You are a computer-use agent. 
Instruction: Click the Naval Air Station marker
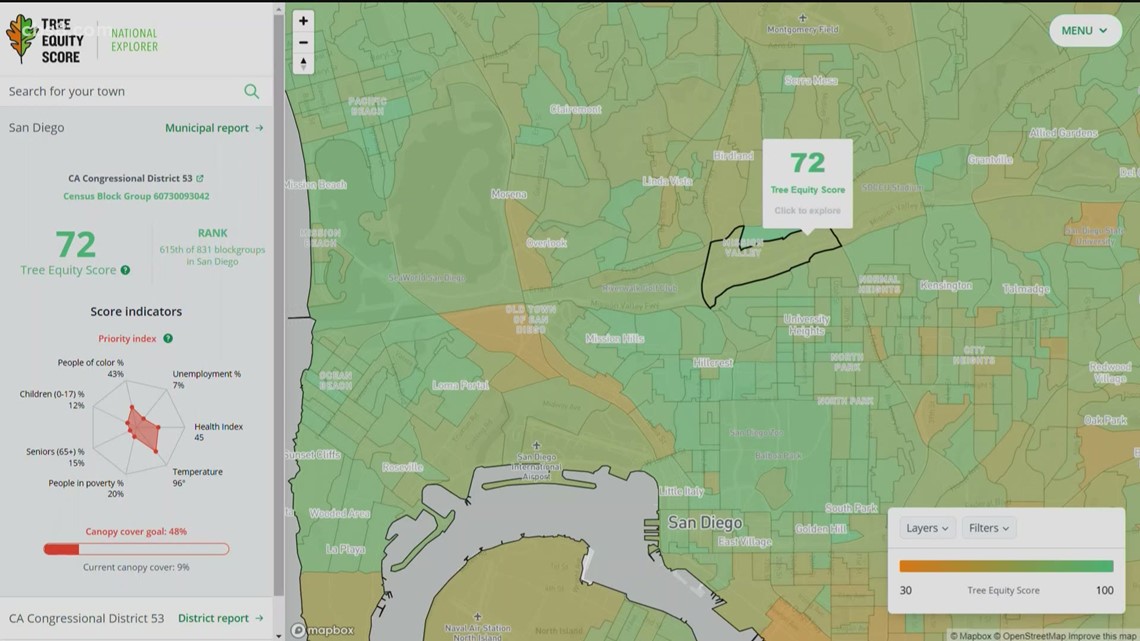477,617
